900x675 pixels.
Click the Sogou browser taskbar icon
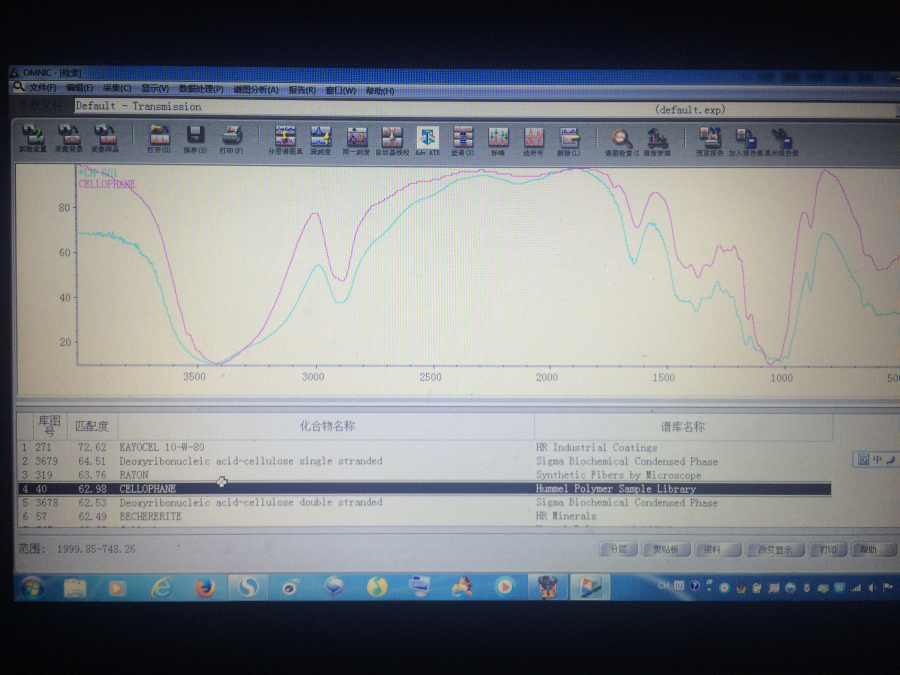click(x=247, y=587)
